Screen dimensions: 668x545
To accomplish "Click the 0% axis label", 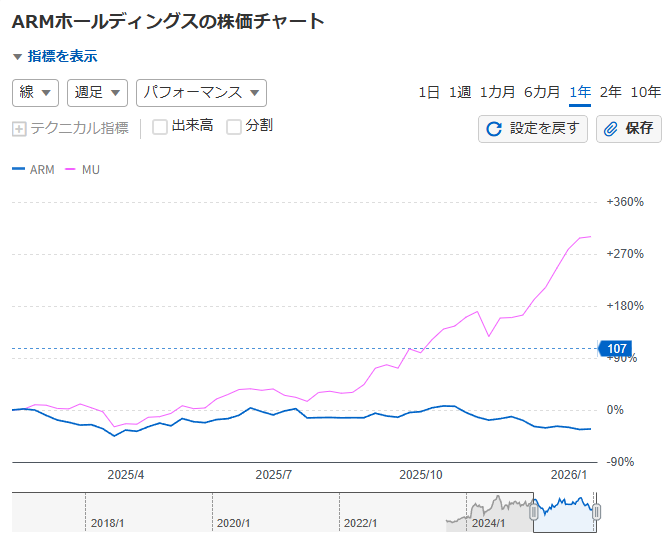I will pyautogui.click(x=615, y=410).
